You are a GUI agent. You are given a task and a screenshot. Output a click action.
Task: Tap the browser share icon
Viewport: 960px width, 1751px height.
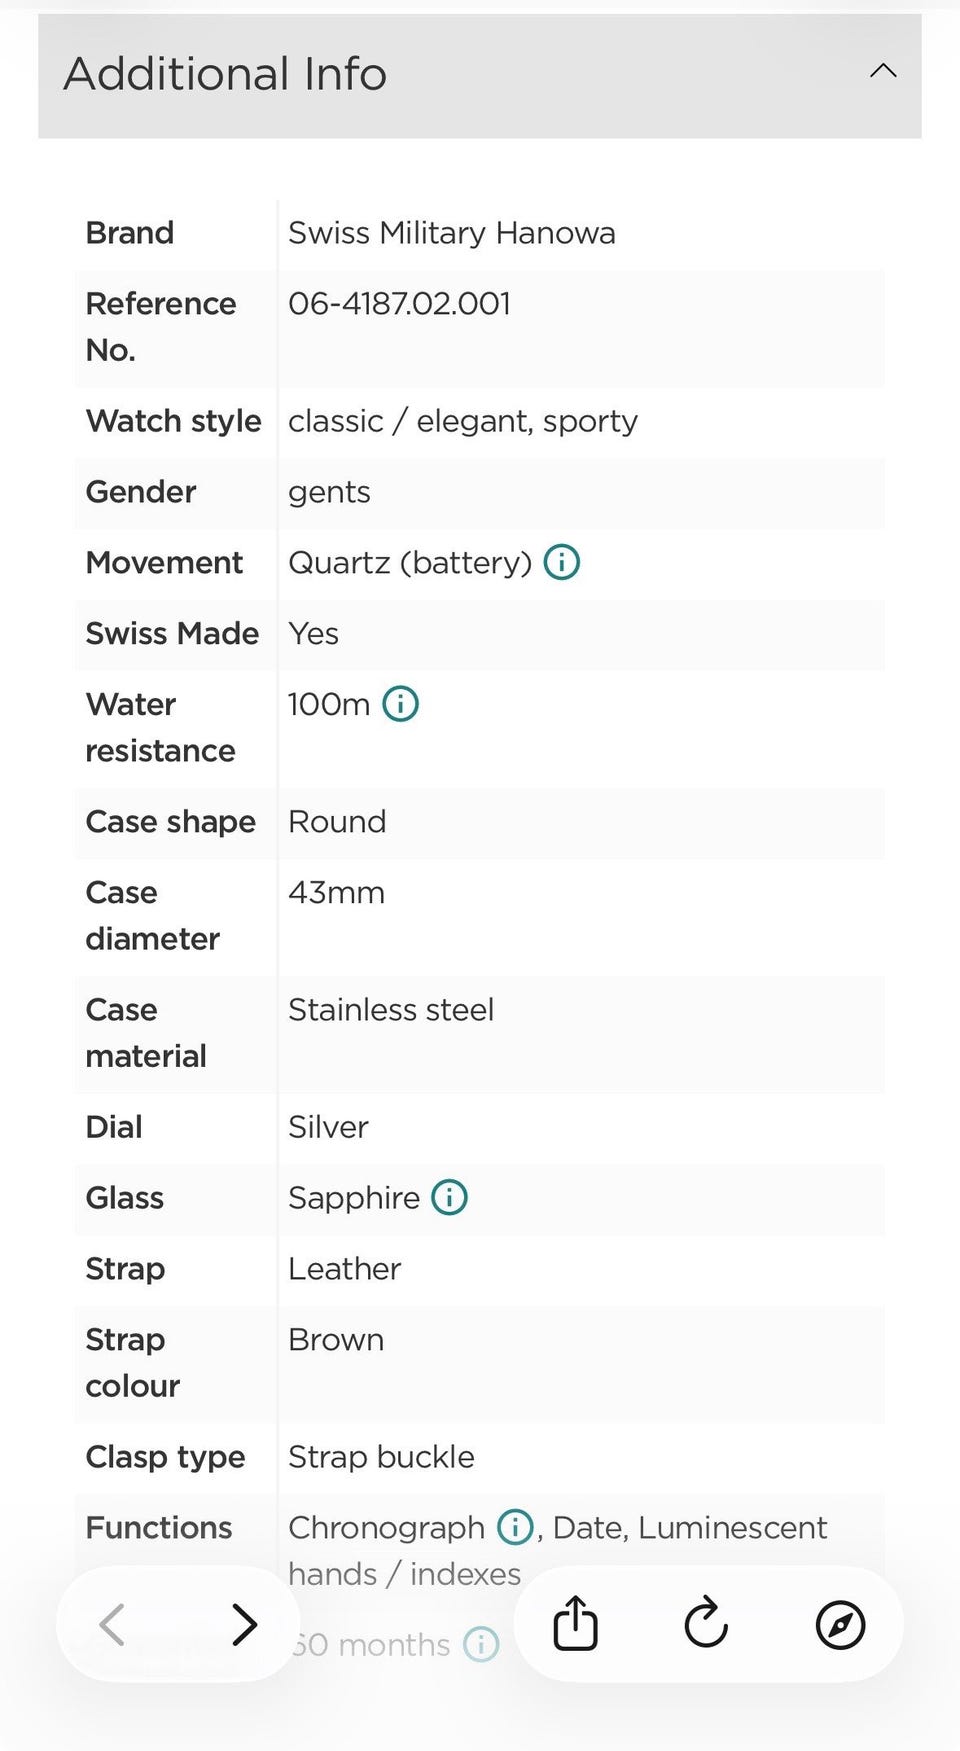576,1622
